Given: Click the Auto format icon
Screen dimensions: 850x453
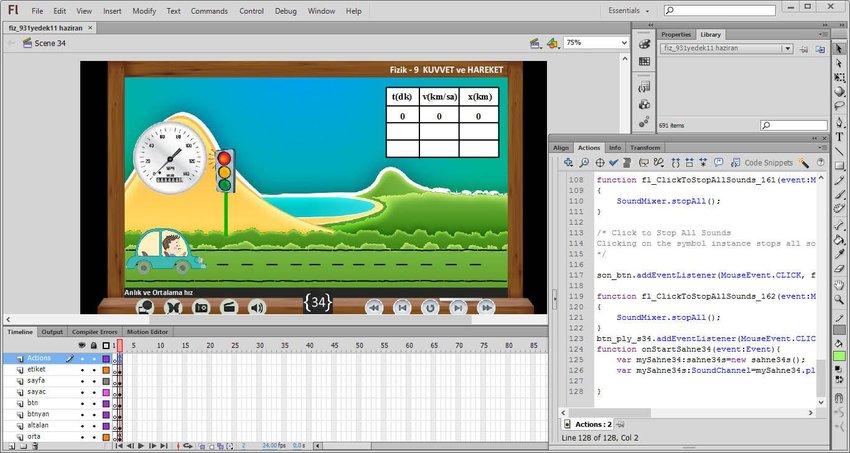Looking at the screenshot, I should tap(626, 162).
